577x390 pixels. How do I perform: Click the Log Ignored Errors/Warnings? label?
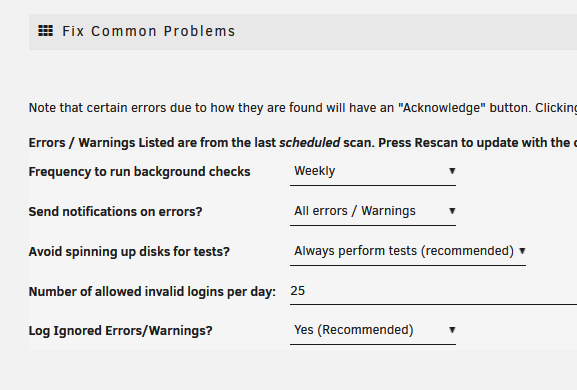[121, 331]
